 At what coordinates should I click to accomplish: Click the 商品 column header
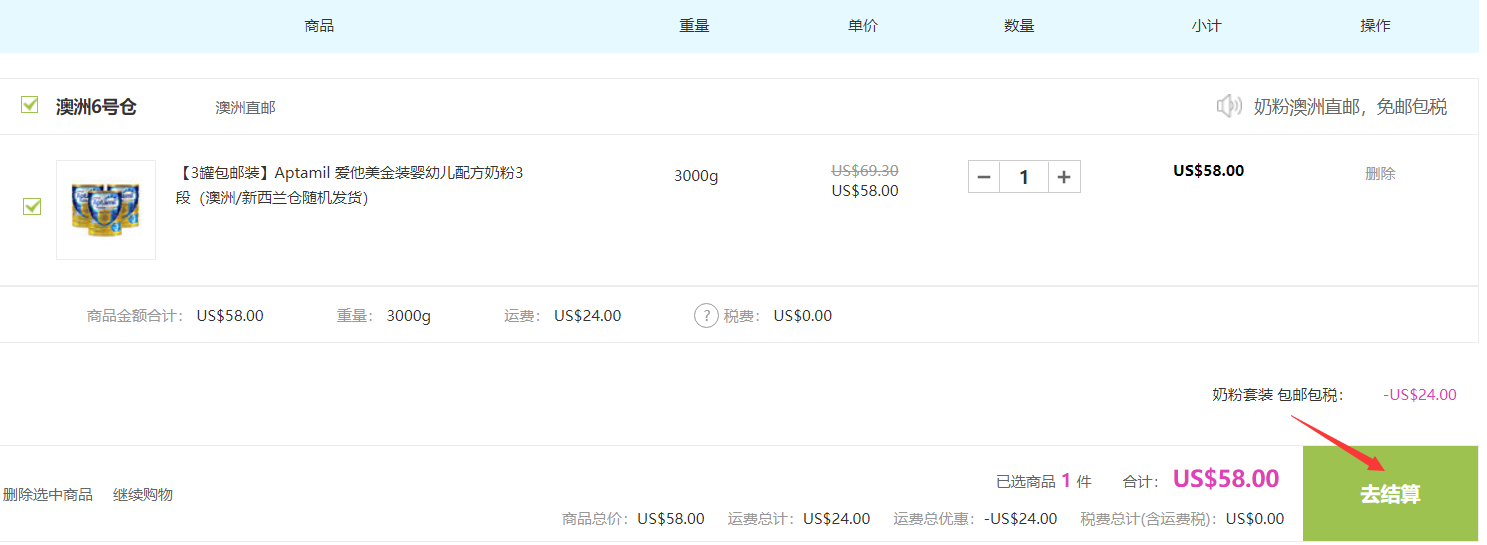point(319,26)
